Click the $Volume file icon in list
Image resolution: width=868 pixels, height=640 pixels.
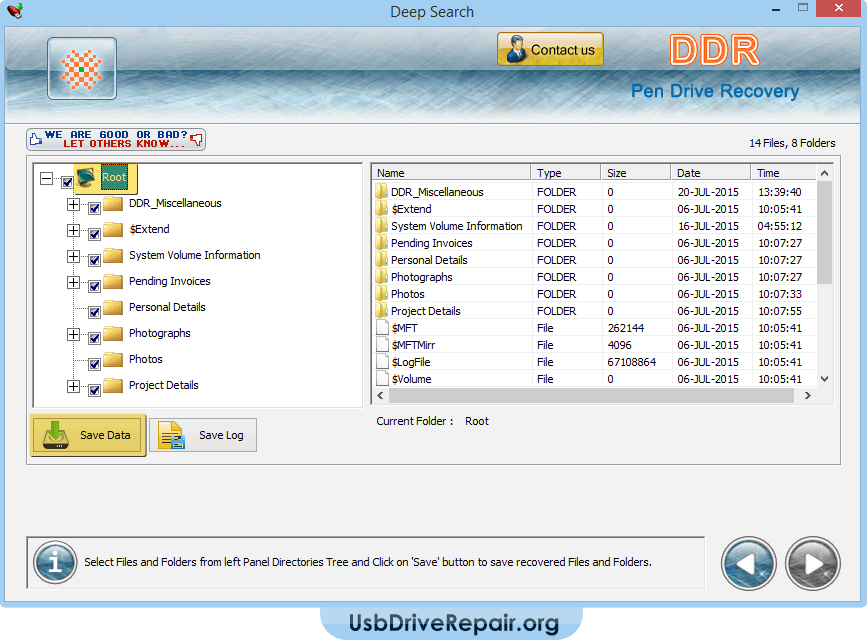coord(382,379)
